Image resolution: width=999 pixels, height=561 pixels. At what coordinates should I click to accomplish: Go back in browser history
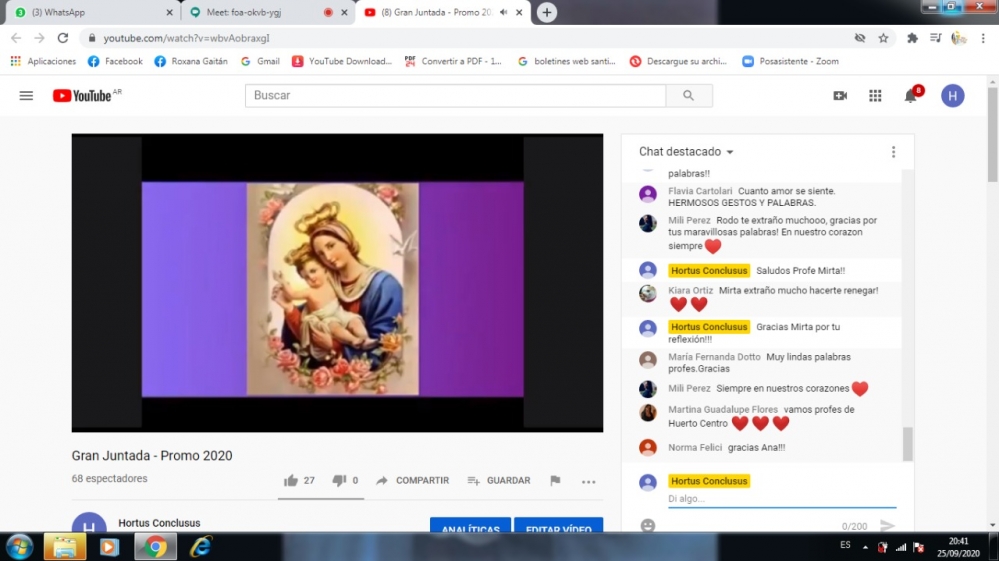(x=17, y=38)
